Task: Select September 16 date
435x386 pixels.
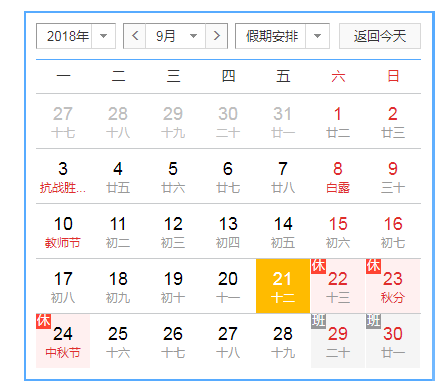Action: [393, 231]
